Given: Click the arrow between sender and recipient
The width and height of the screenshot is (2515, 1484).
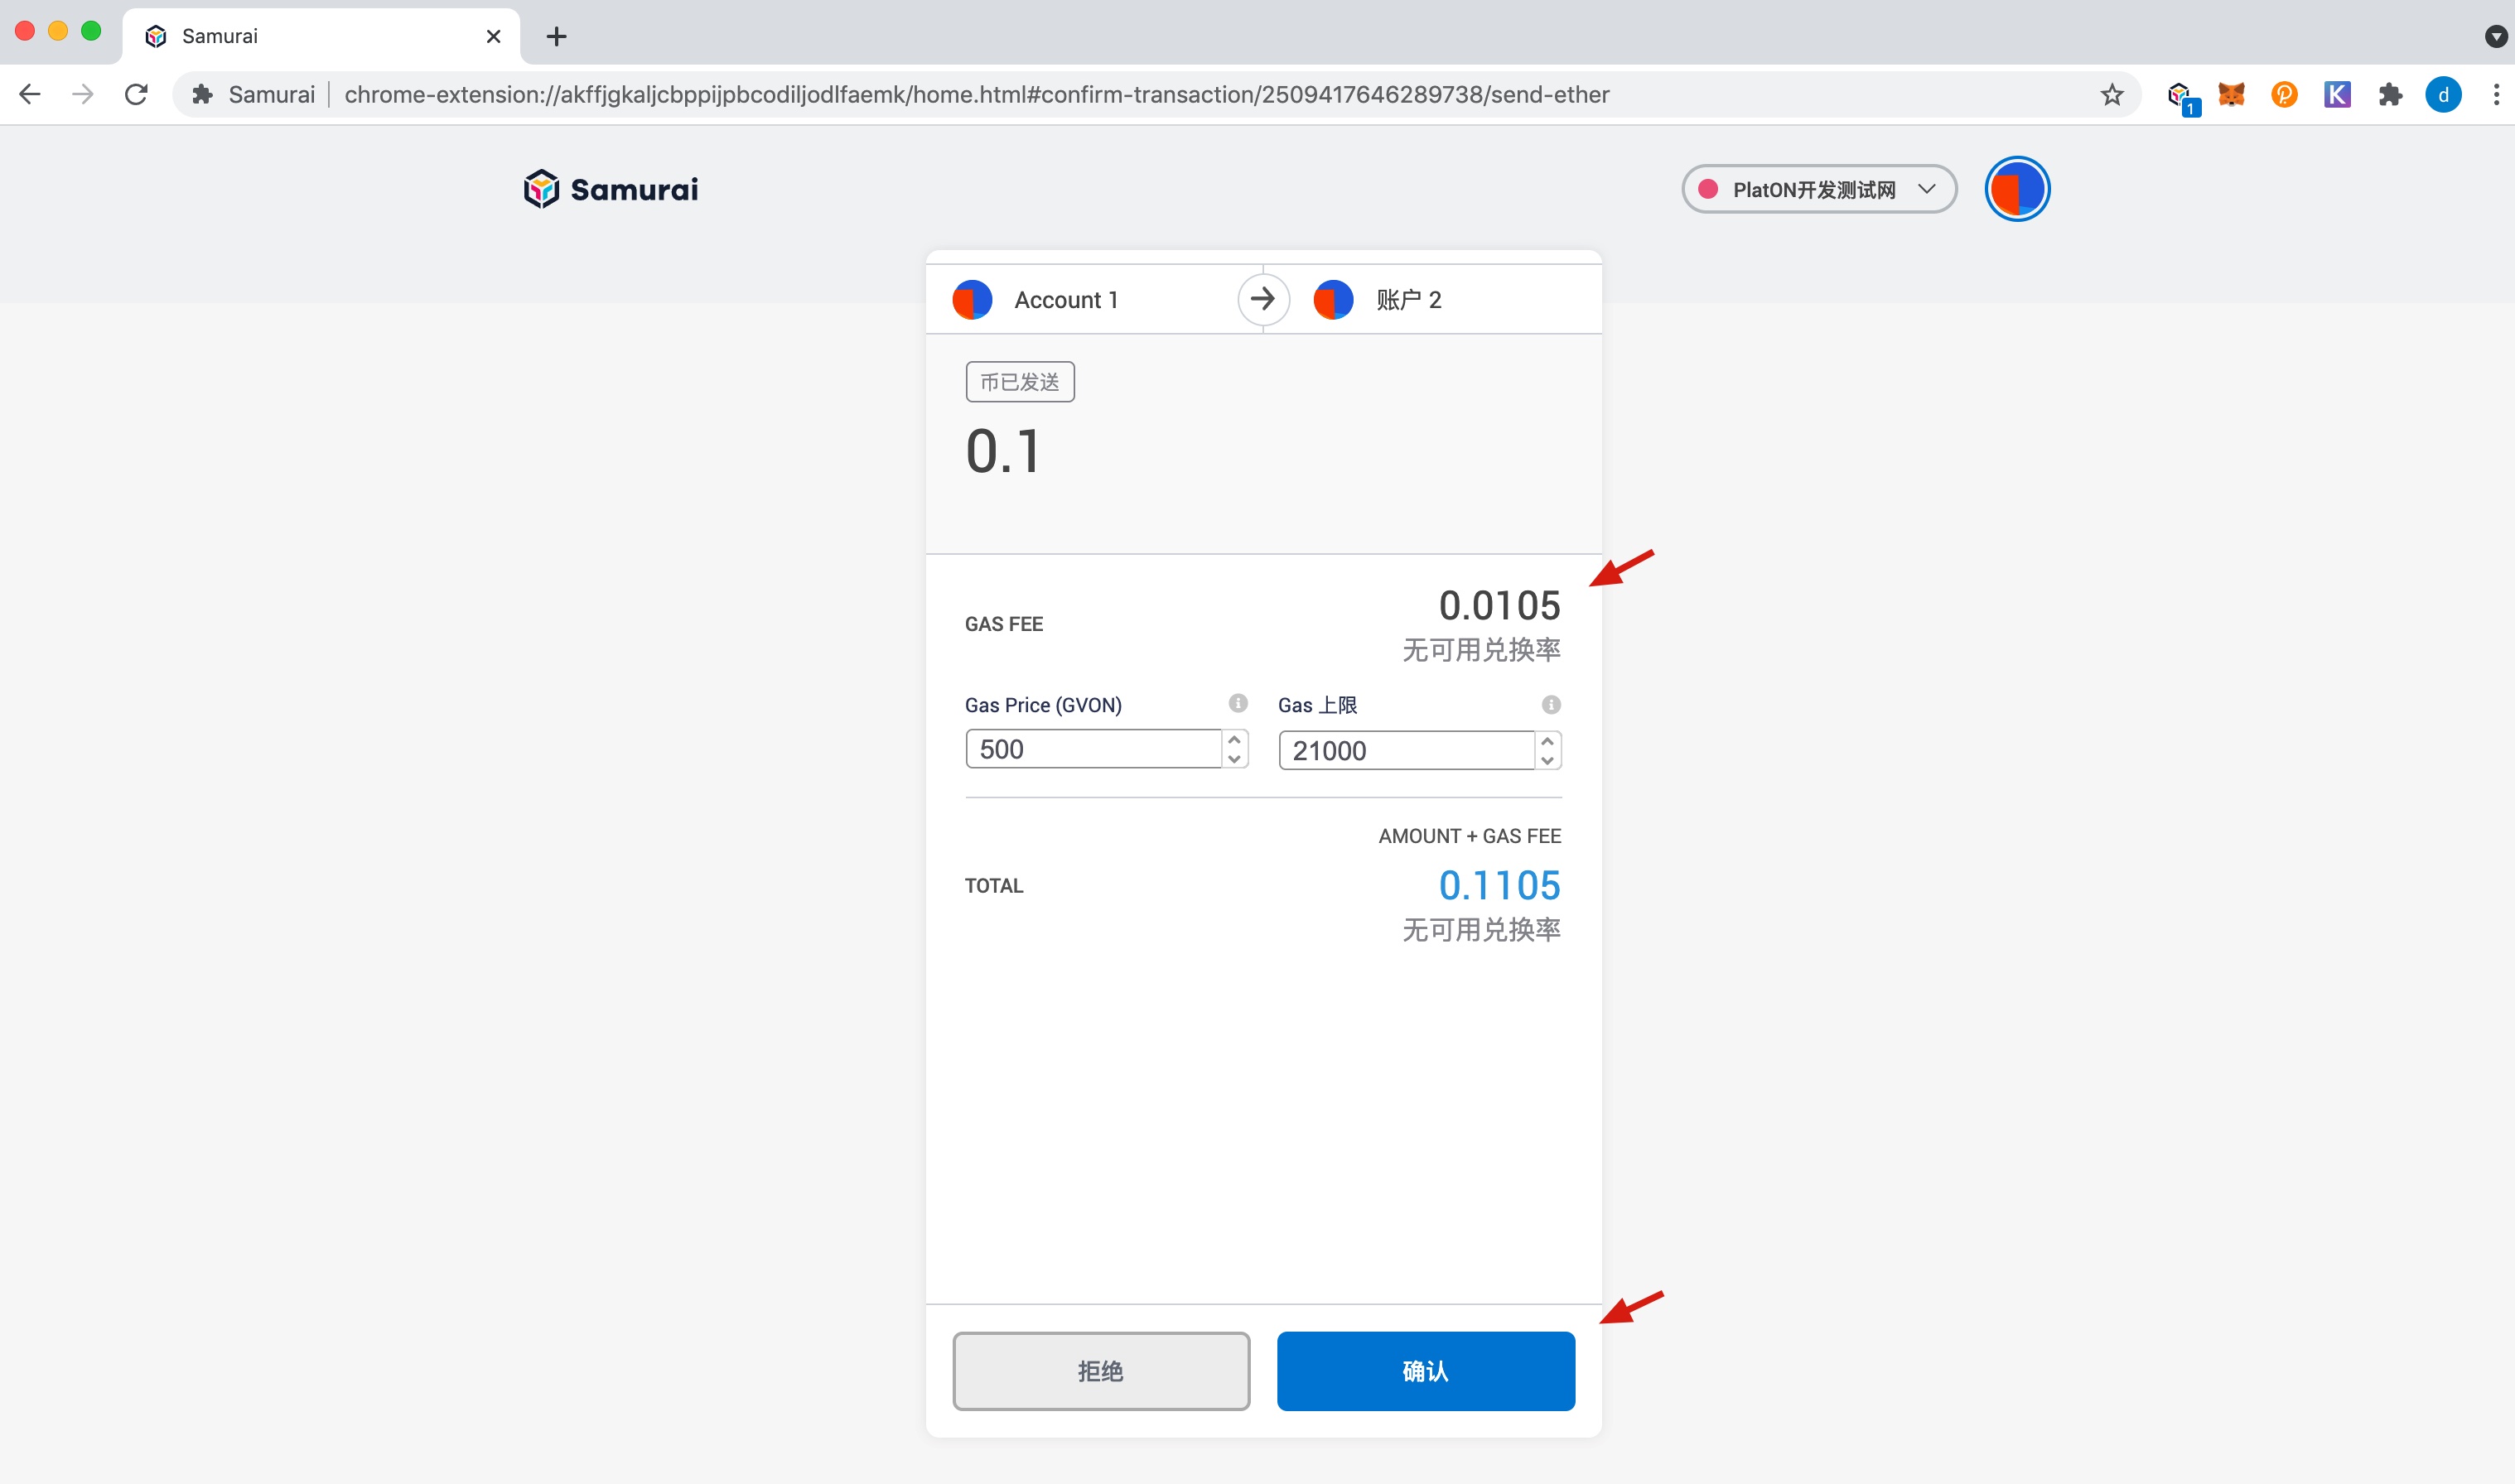Looking at the screenshot, I should pos(1263,298).
